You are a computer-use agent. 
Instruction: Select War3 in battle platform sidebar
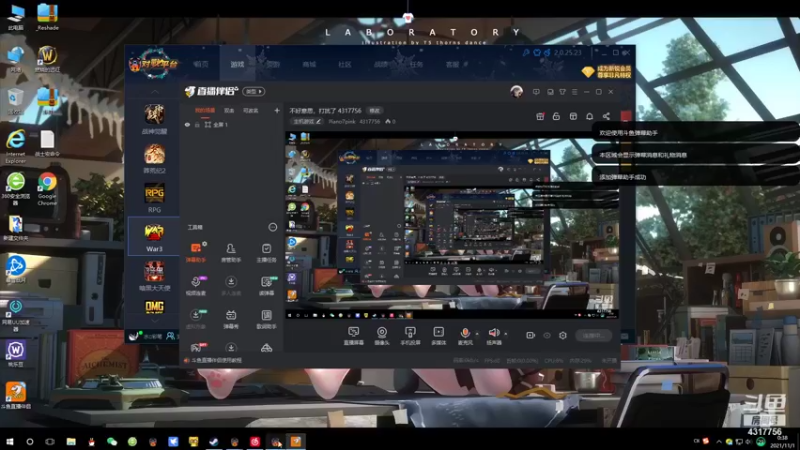[154, 238]
